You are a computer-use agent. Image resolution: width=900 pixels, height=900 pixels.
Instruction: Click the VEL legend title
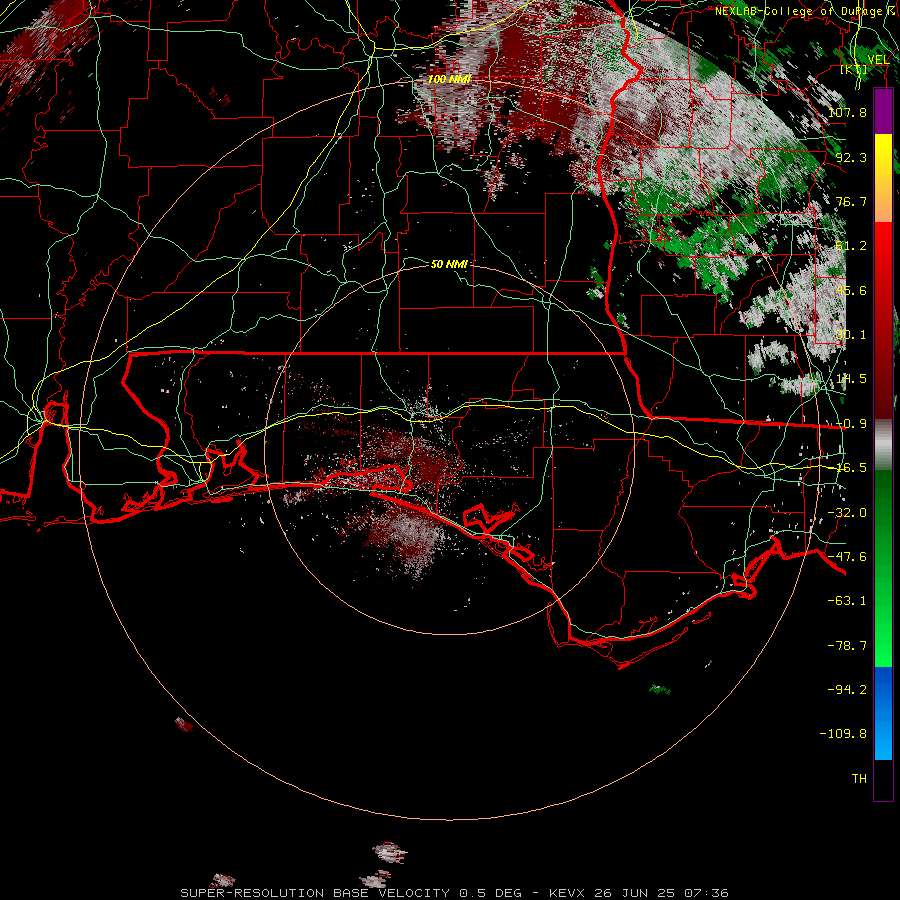pos(878,59)
